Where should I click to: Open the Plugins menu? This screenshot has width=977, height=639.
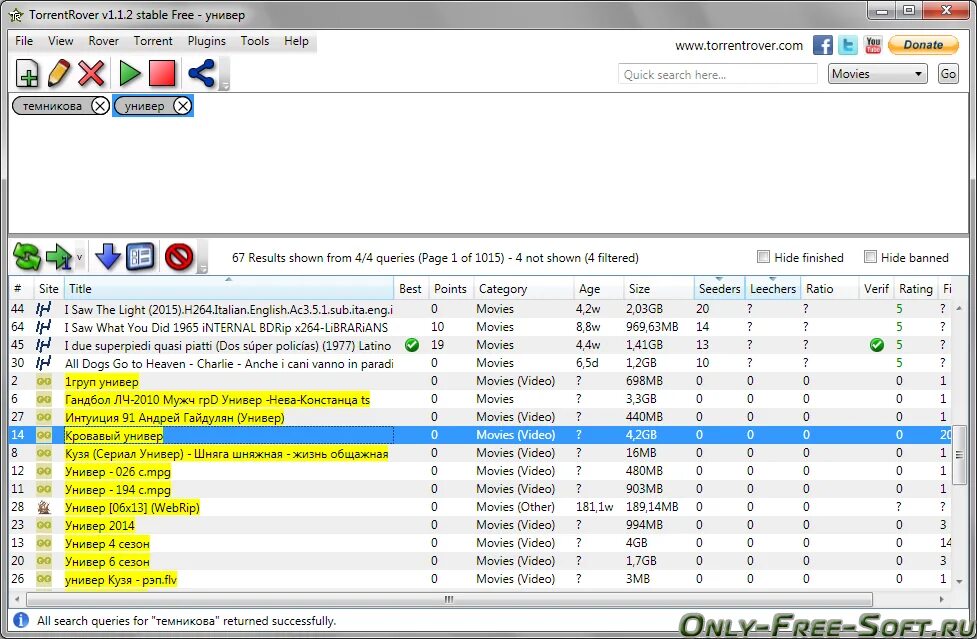coord(206,41)
